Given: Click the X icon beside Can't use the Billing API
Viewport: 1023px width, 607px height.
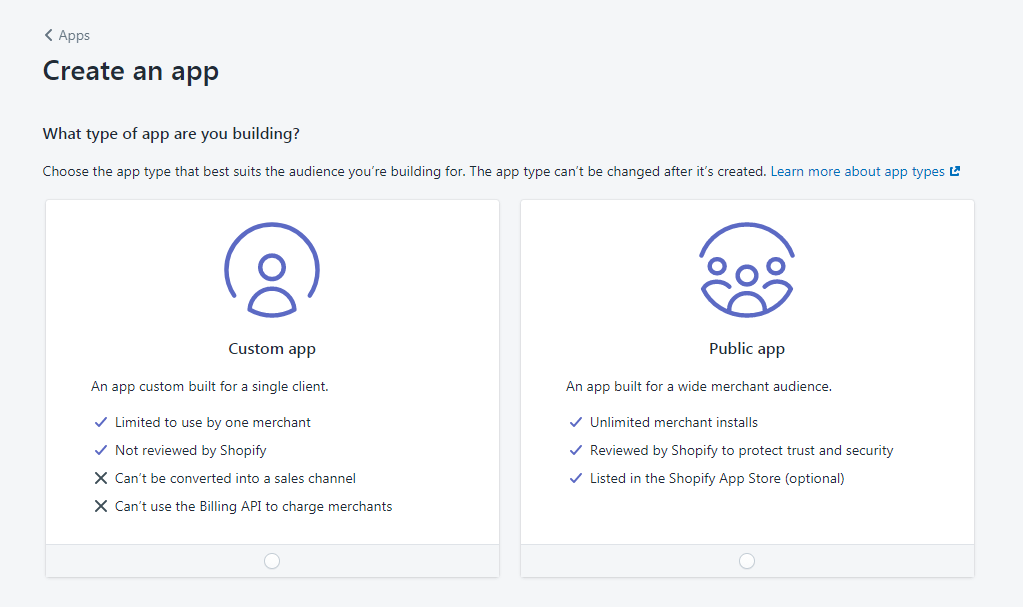Looking at the screenshot, I should [100, 505].
